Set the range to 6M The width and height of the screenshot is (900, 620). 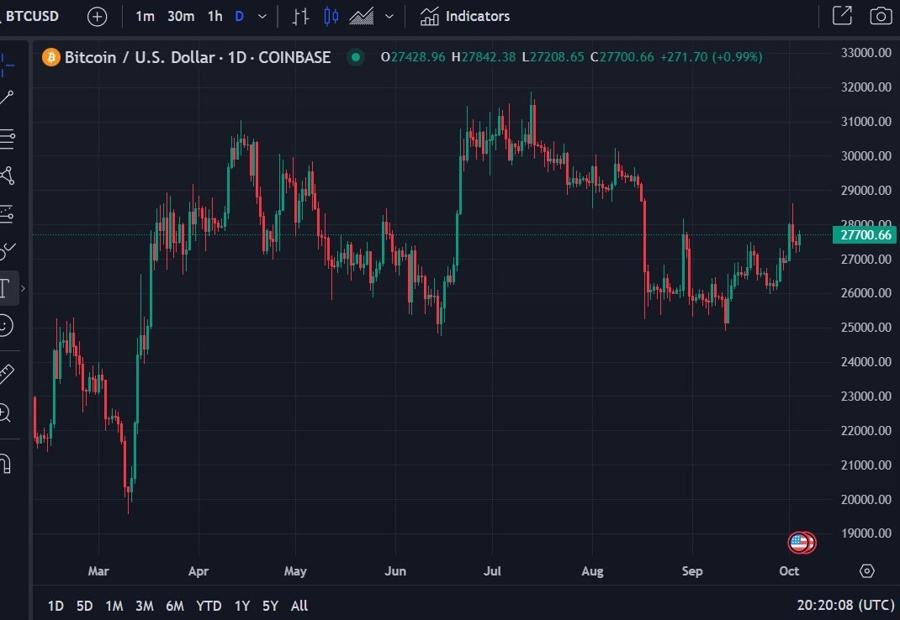point(174,606)
